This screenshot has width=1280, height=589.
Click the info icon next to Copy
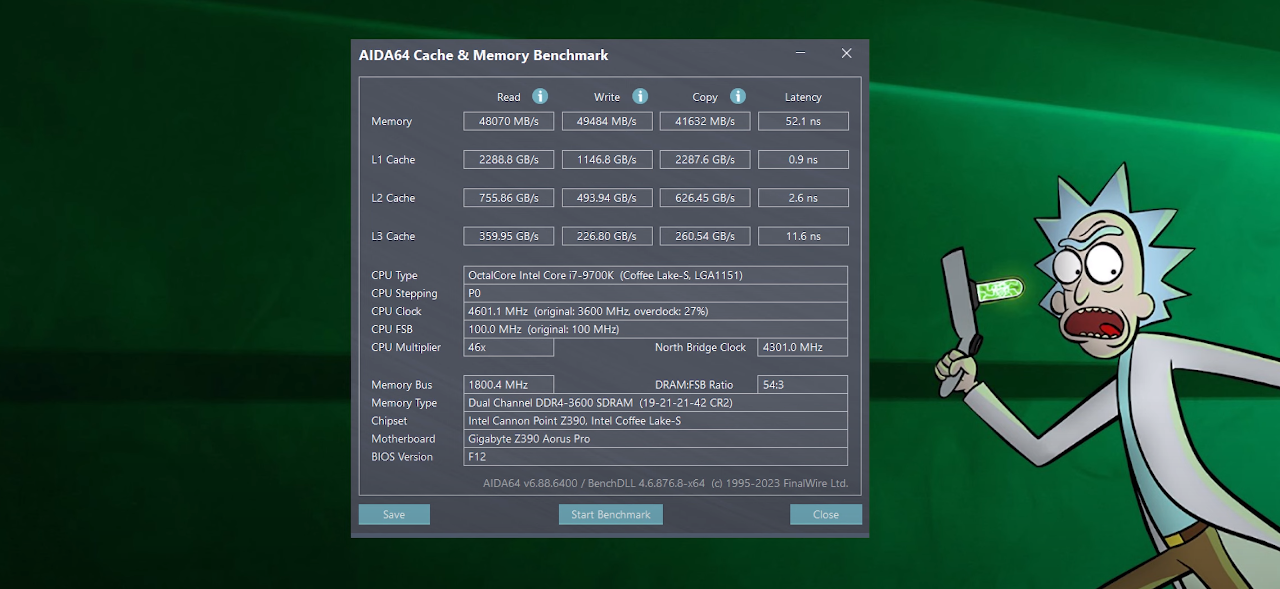point(738,96)
